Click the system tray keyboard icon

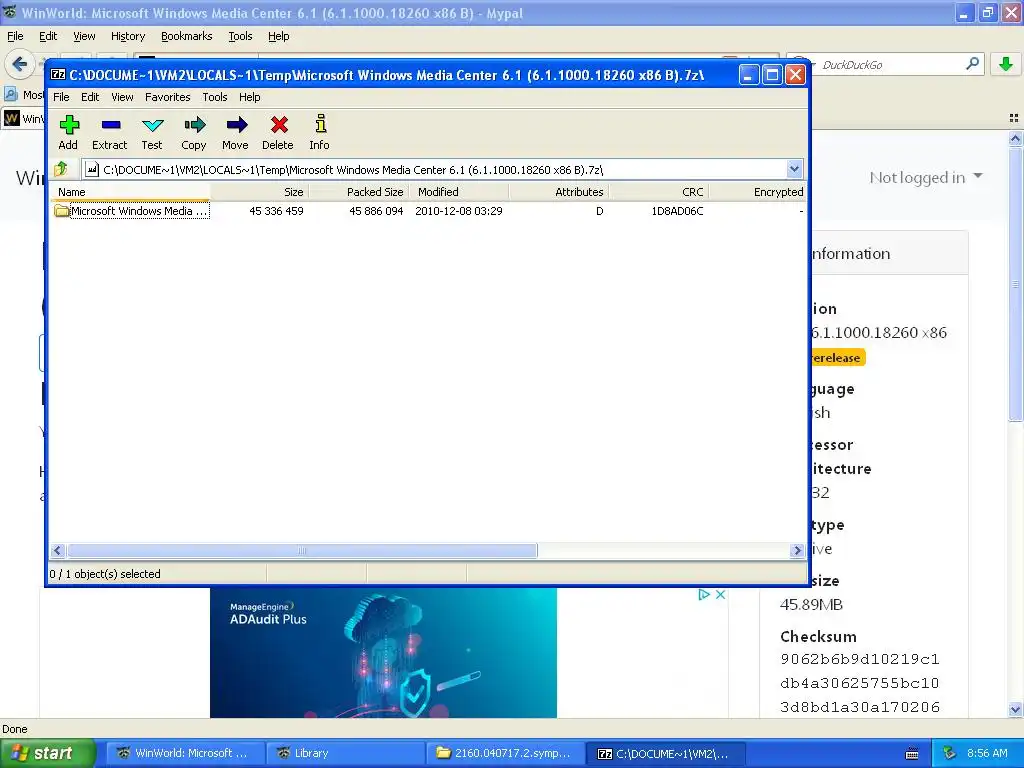(912, 754)
